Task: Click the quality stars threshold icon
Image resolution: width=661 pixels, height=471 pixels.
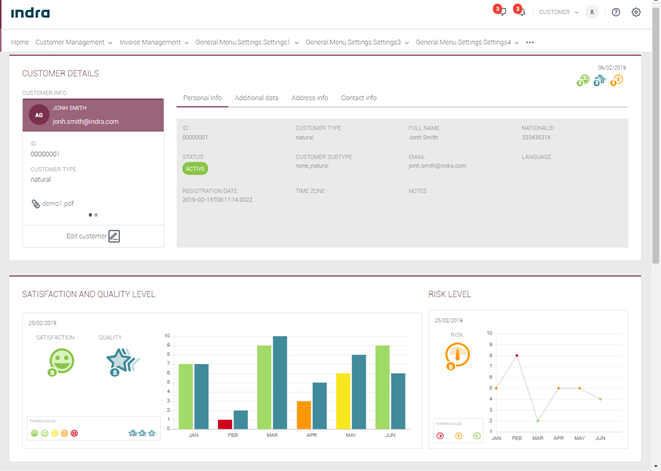Action: pyautogui.click(x=142, y=433)
